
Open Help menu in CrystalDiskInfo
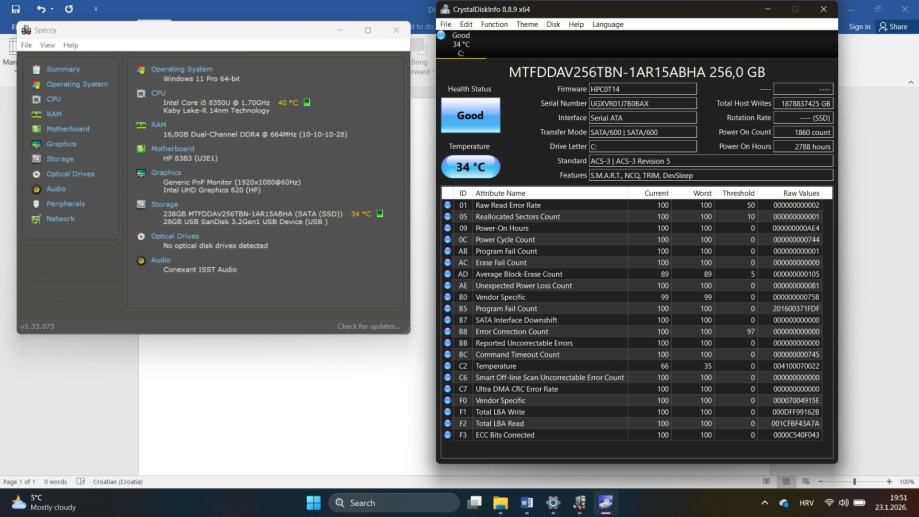[576, 24]
